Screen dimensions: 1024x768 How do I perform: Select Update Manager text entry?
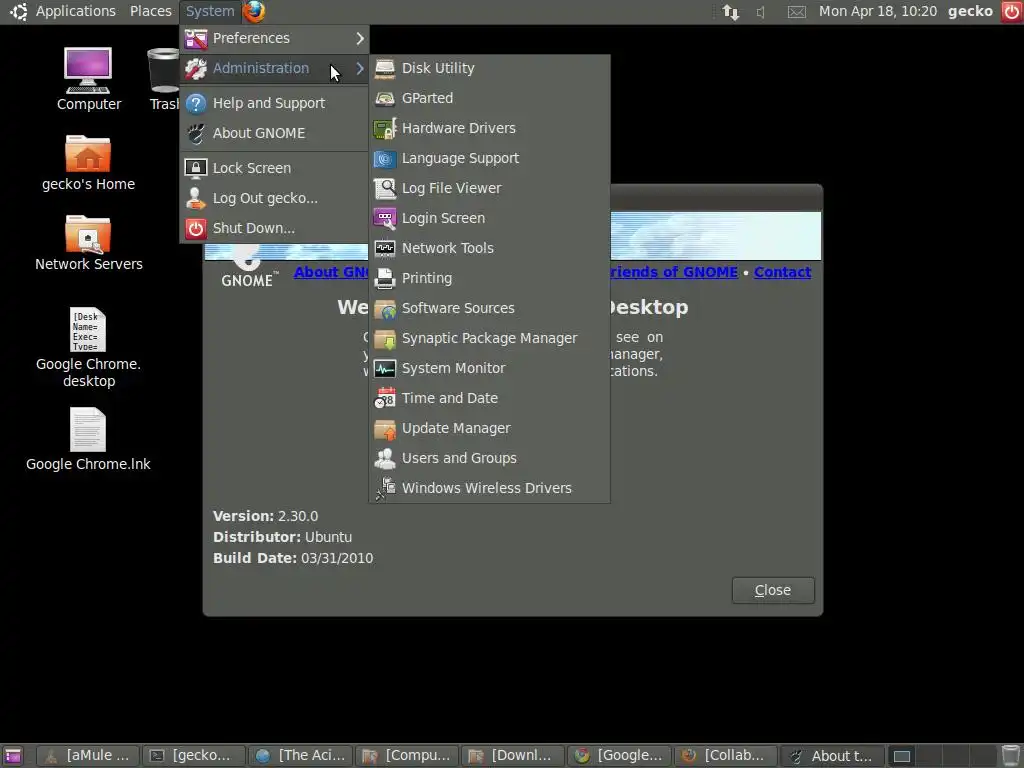point(456,428)
